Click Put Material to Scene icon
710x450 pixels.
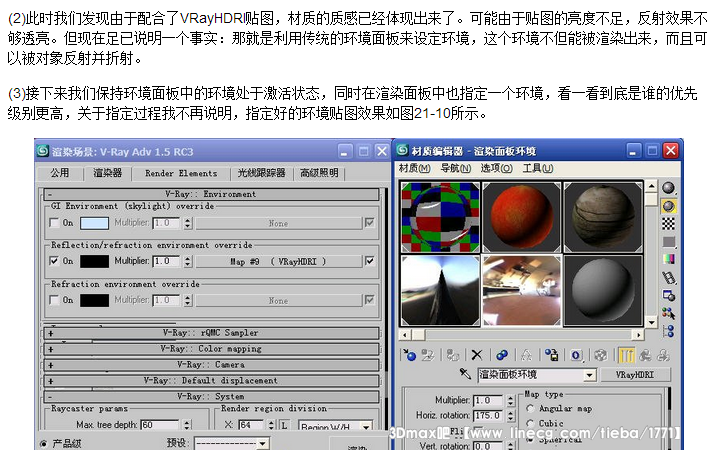[x=428, y=355]
